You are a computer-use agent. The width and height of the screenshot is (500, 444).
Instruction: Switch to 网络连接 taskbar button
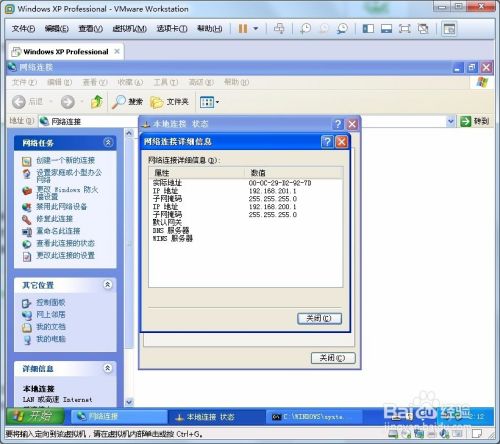[119, 416]
